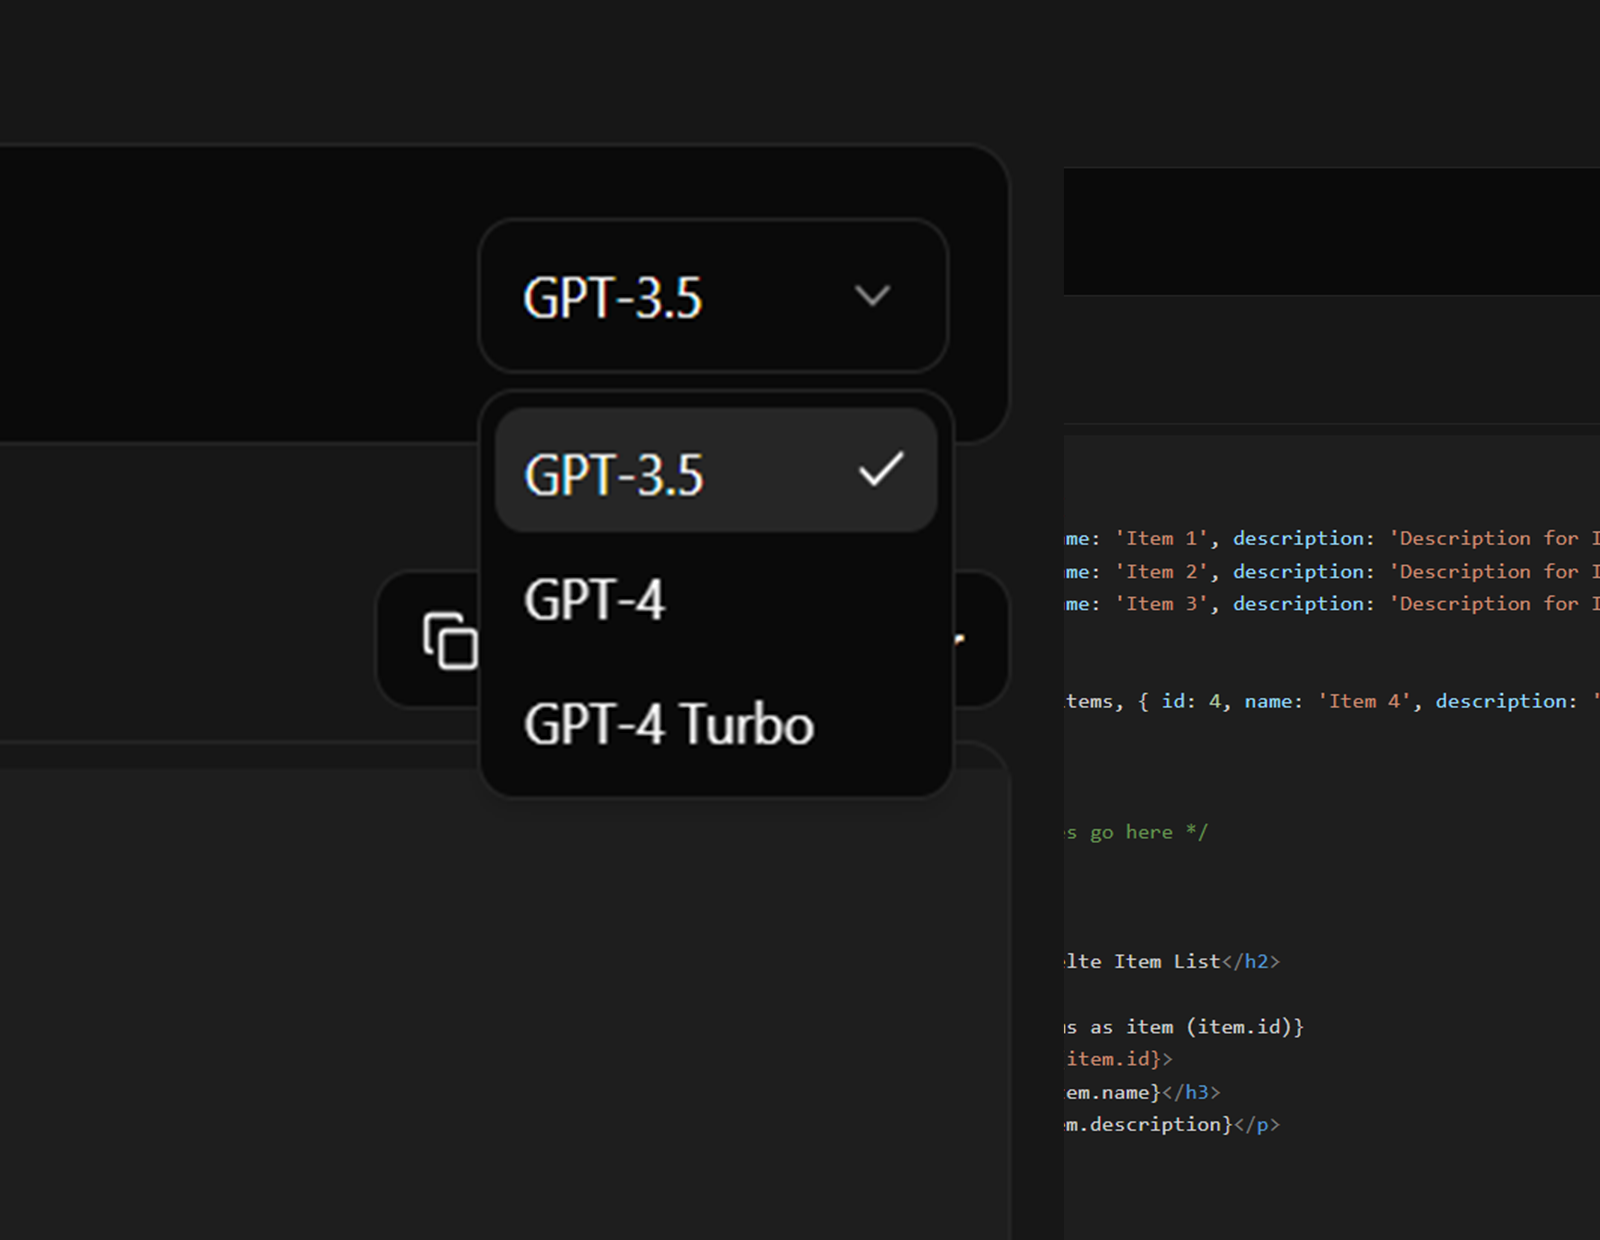The width and height of the screenshot is (1600, 1240).
Task: Click the 'id: 4' property in code
Action: tap(1191, 702)
